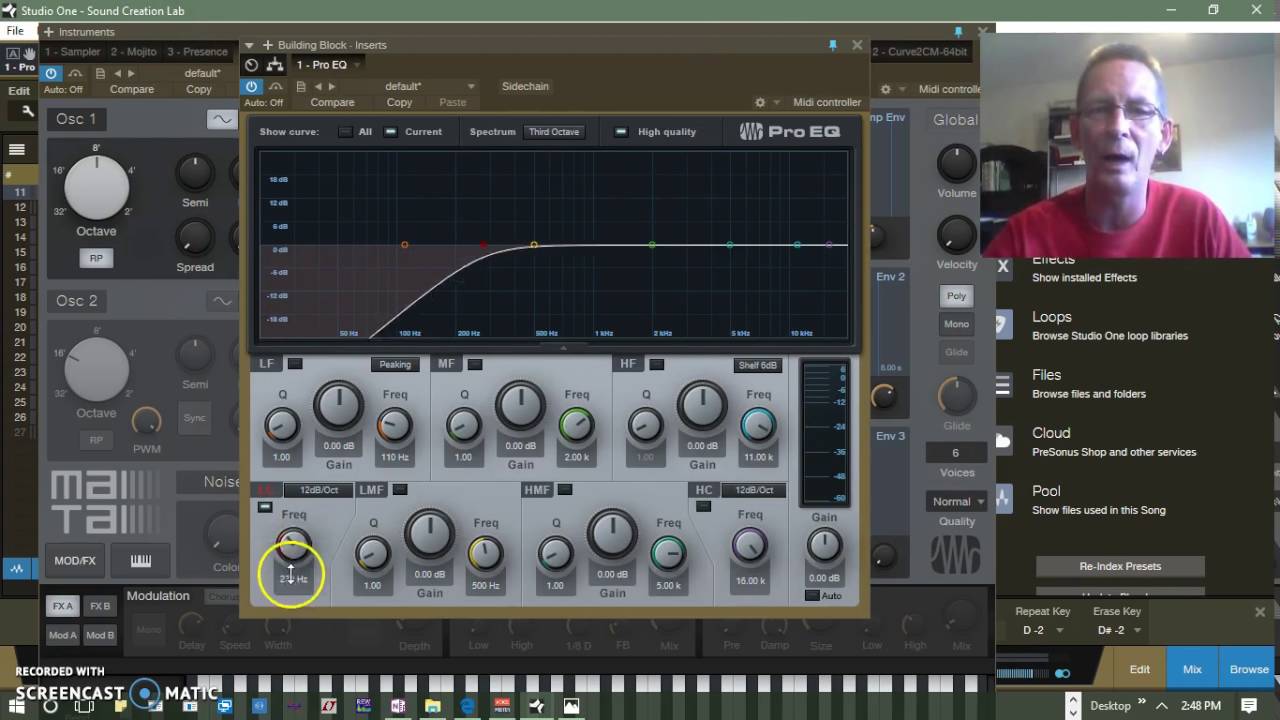
Task: Open Windows Start menu
Action: click(x=16, y=706)
